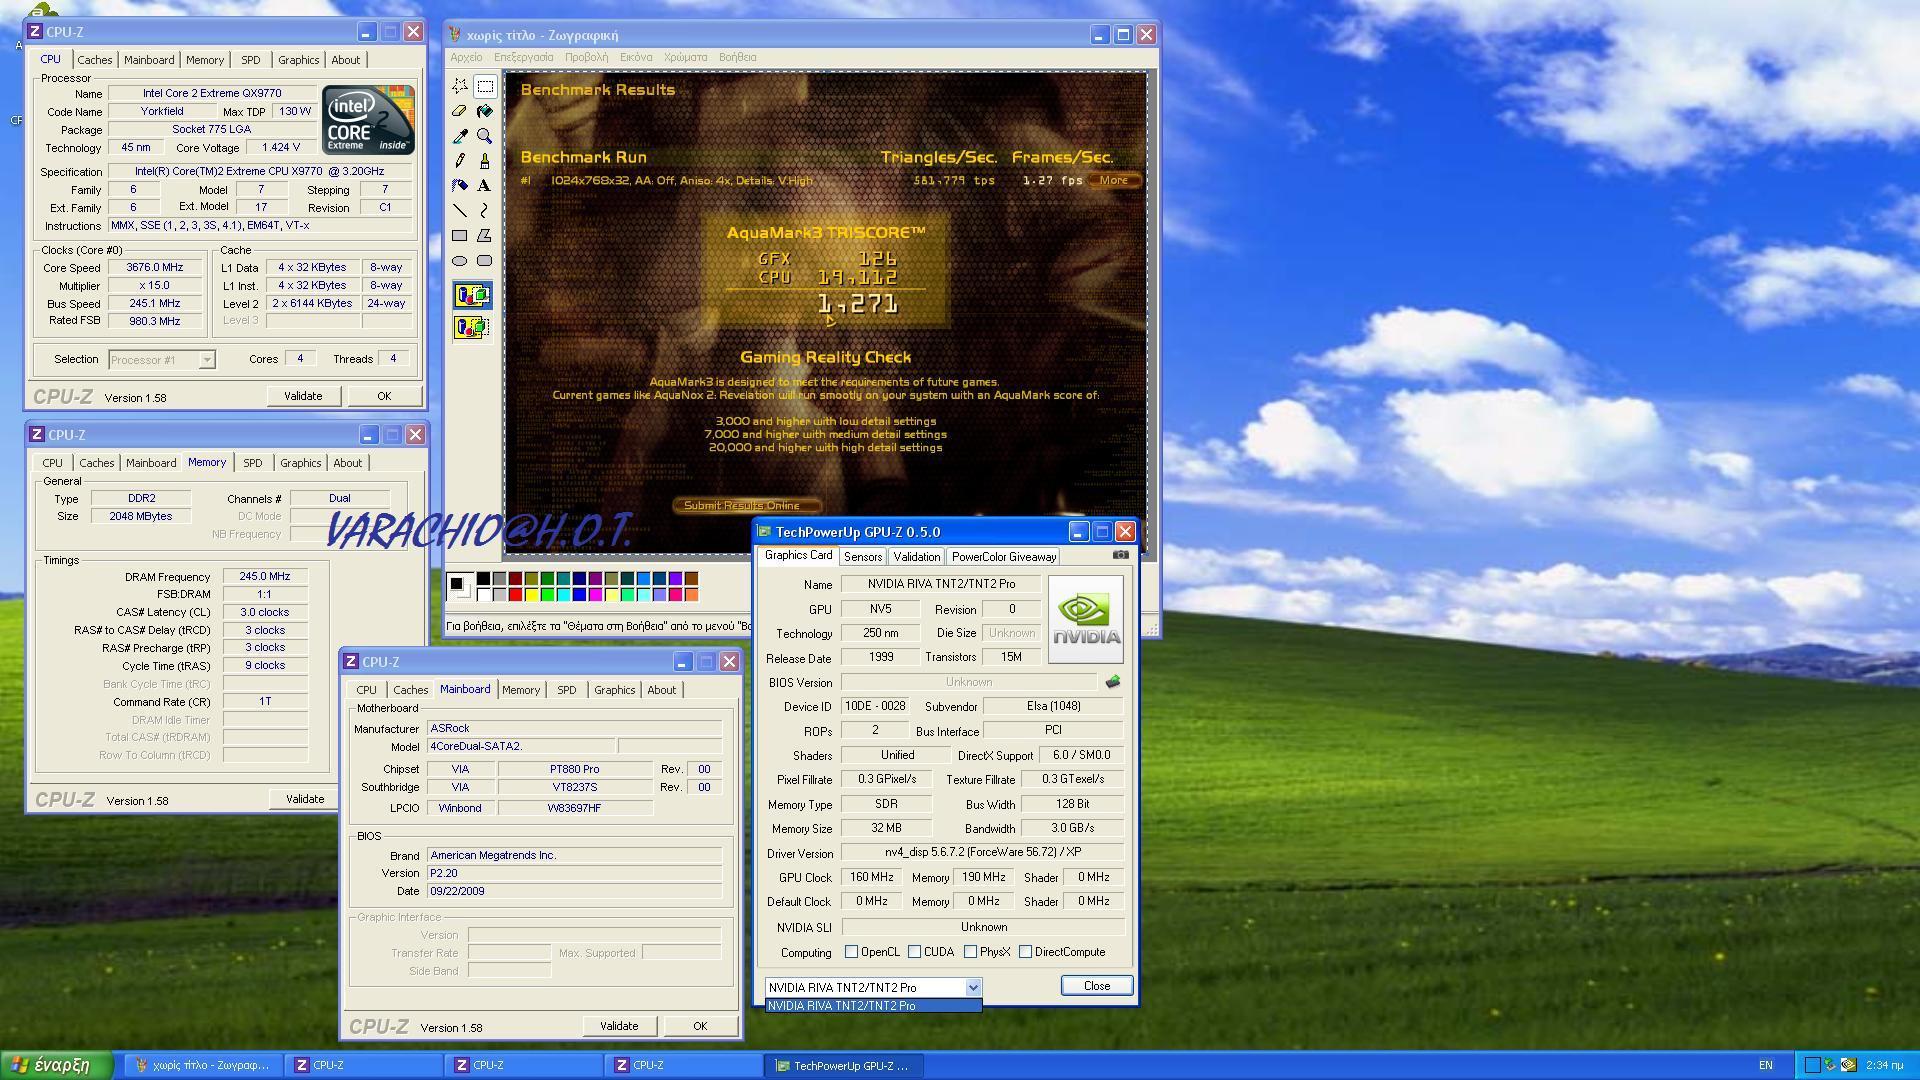Viewport: 1920px width, 1080px height.
Task: Click Validate in the top CPU-Z window
Action: click(x=303, y=396)
